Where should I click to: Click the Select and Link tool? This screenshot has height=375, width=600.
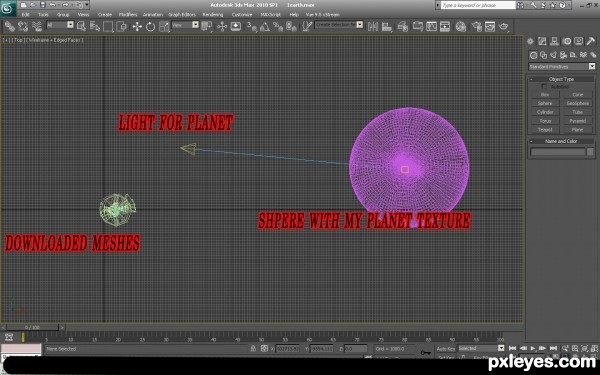pos(10,26)
